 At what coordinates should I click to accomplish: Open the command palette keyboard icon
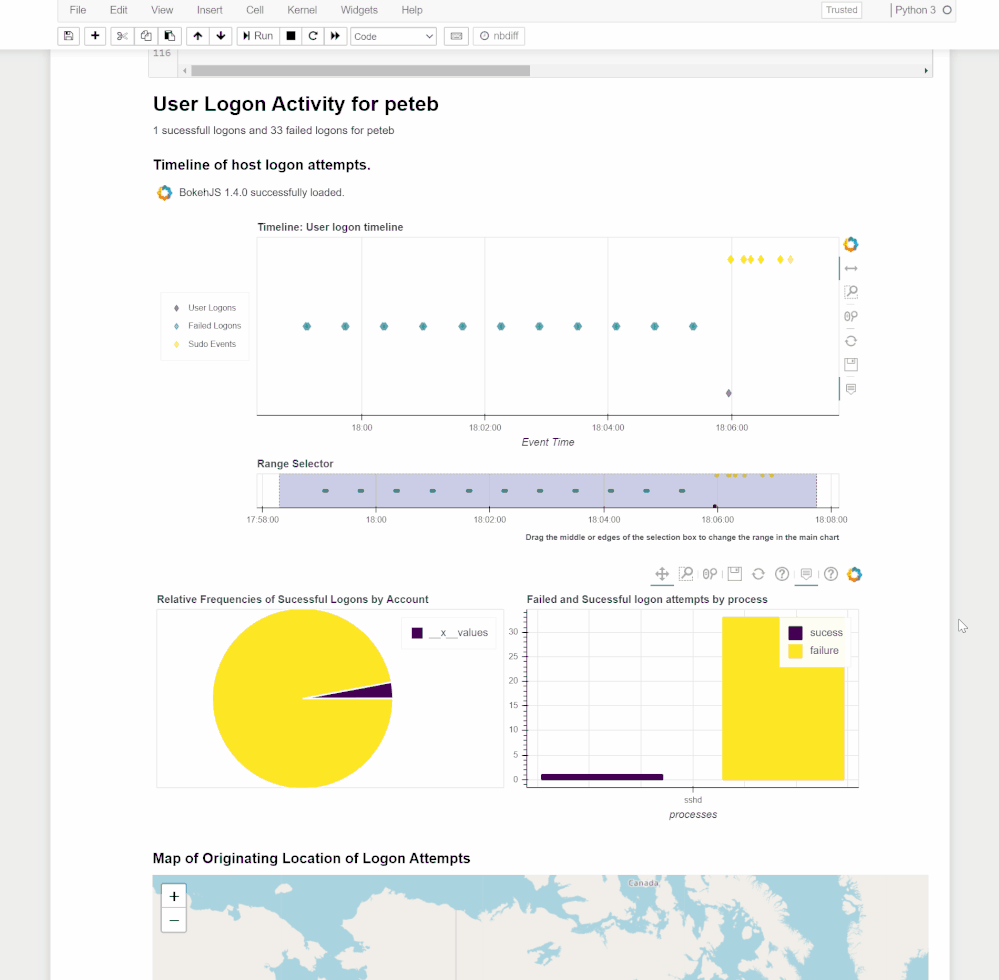tap(456, 36)
